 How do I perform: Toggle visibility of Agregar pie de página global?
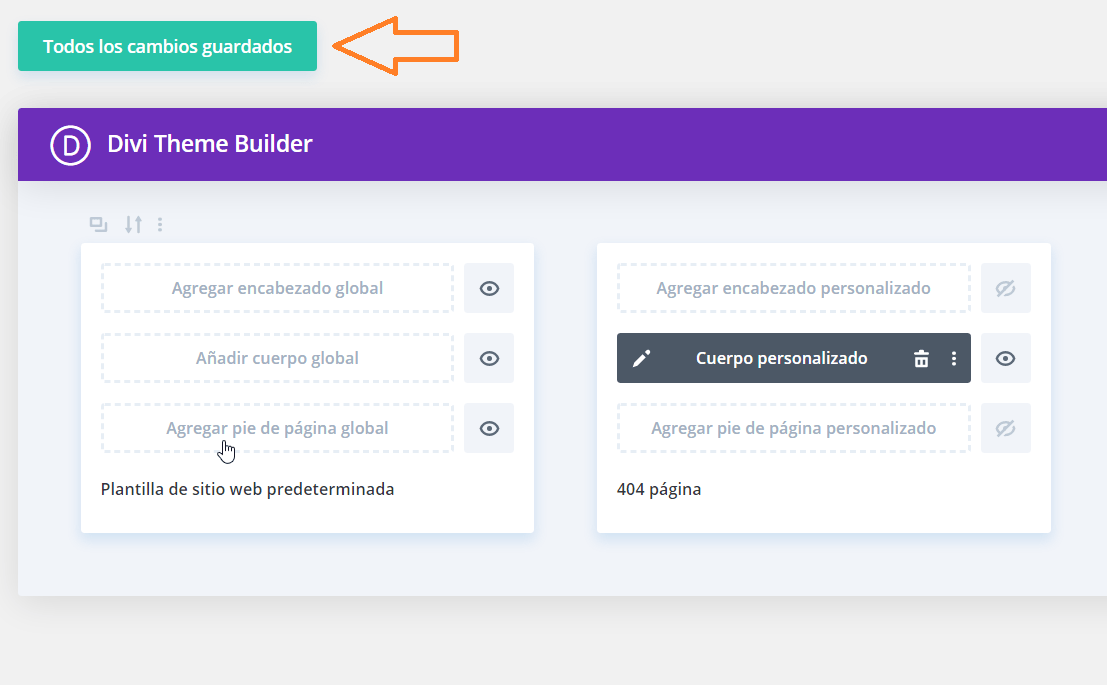point(489,428)
